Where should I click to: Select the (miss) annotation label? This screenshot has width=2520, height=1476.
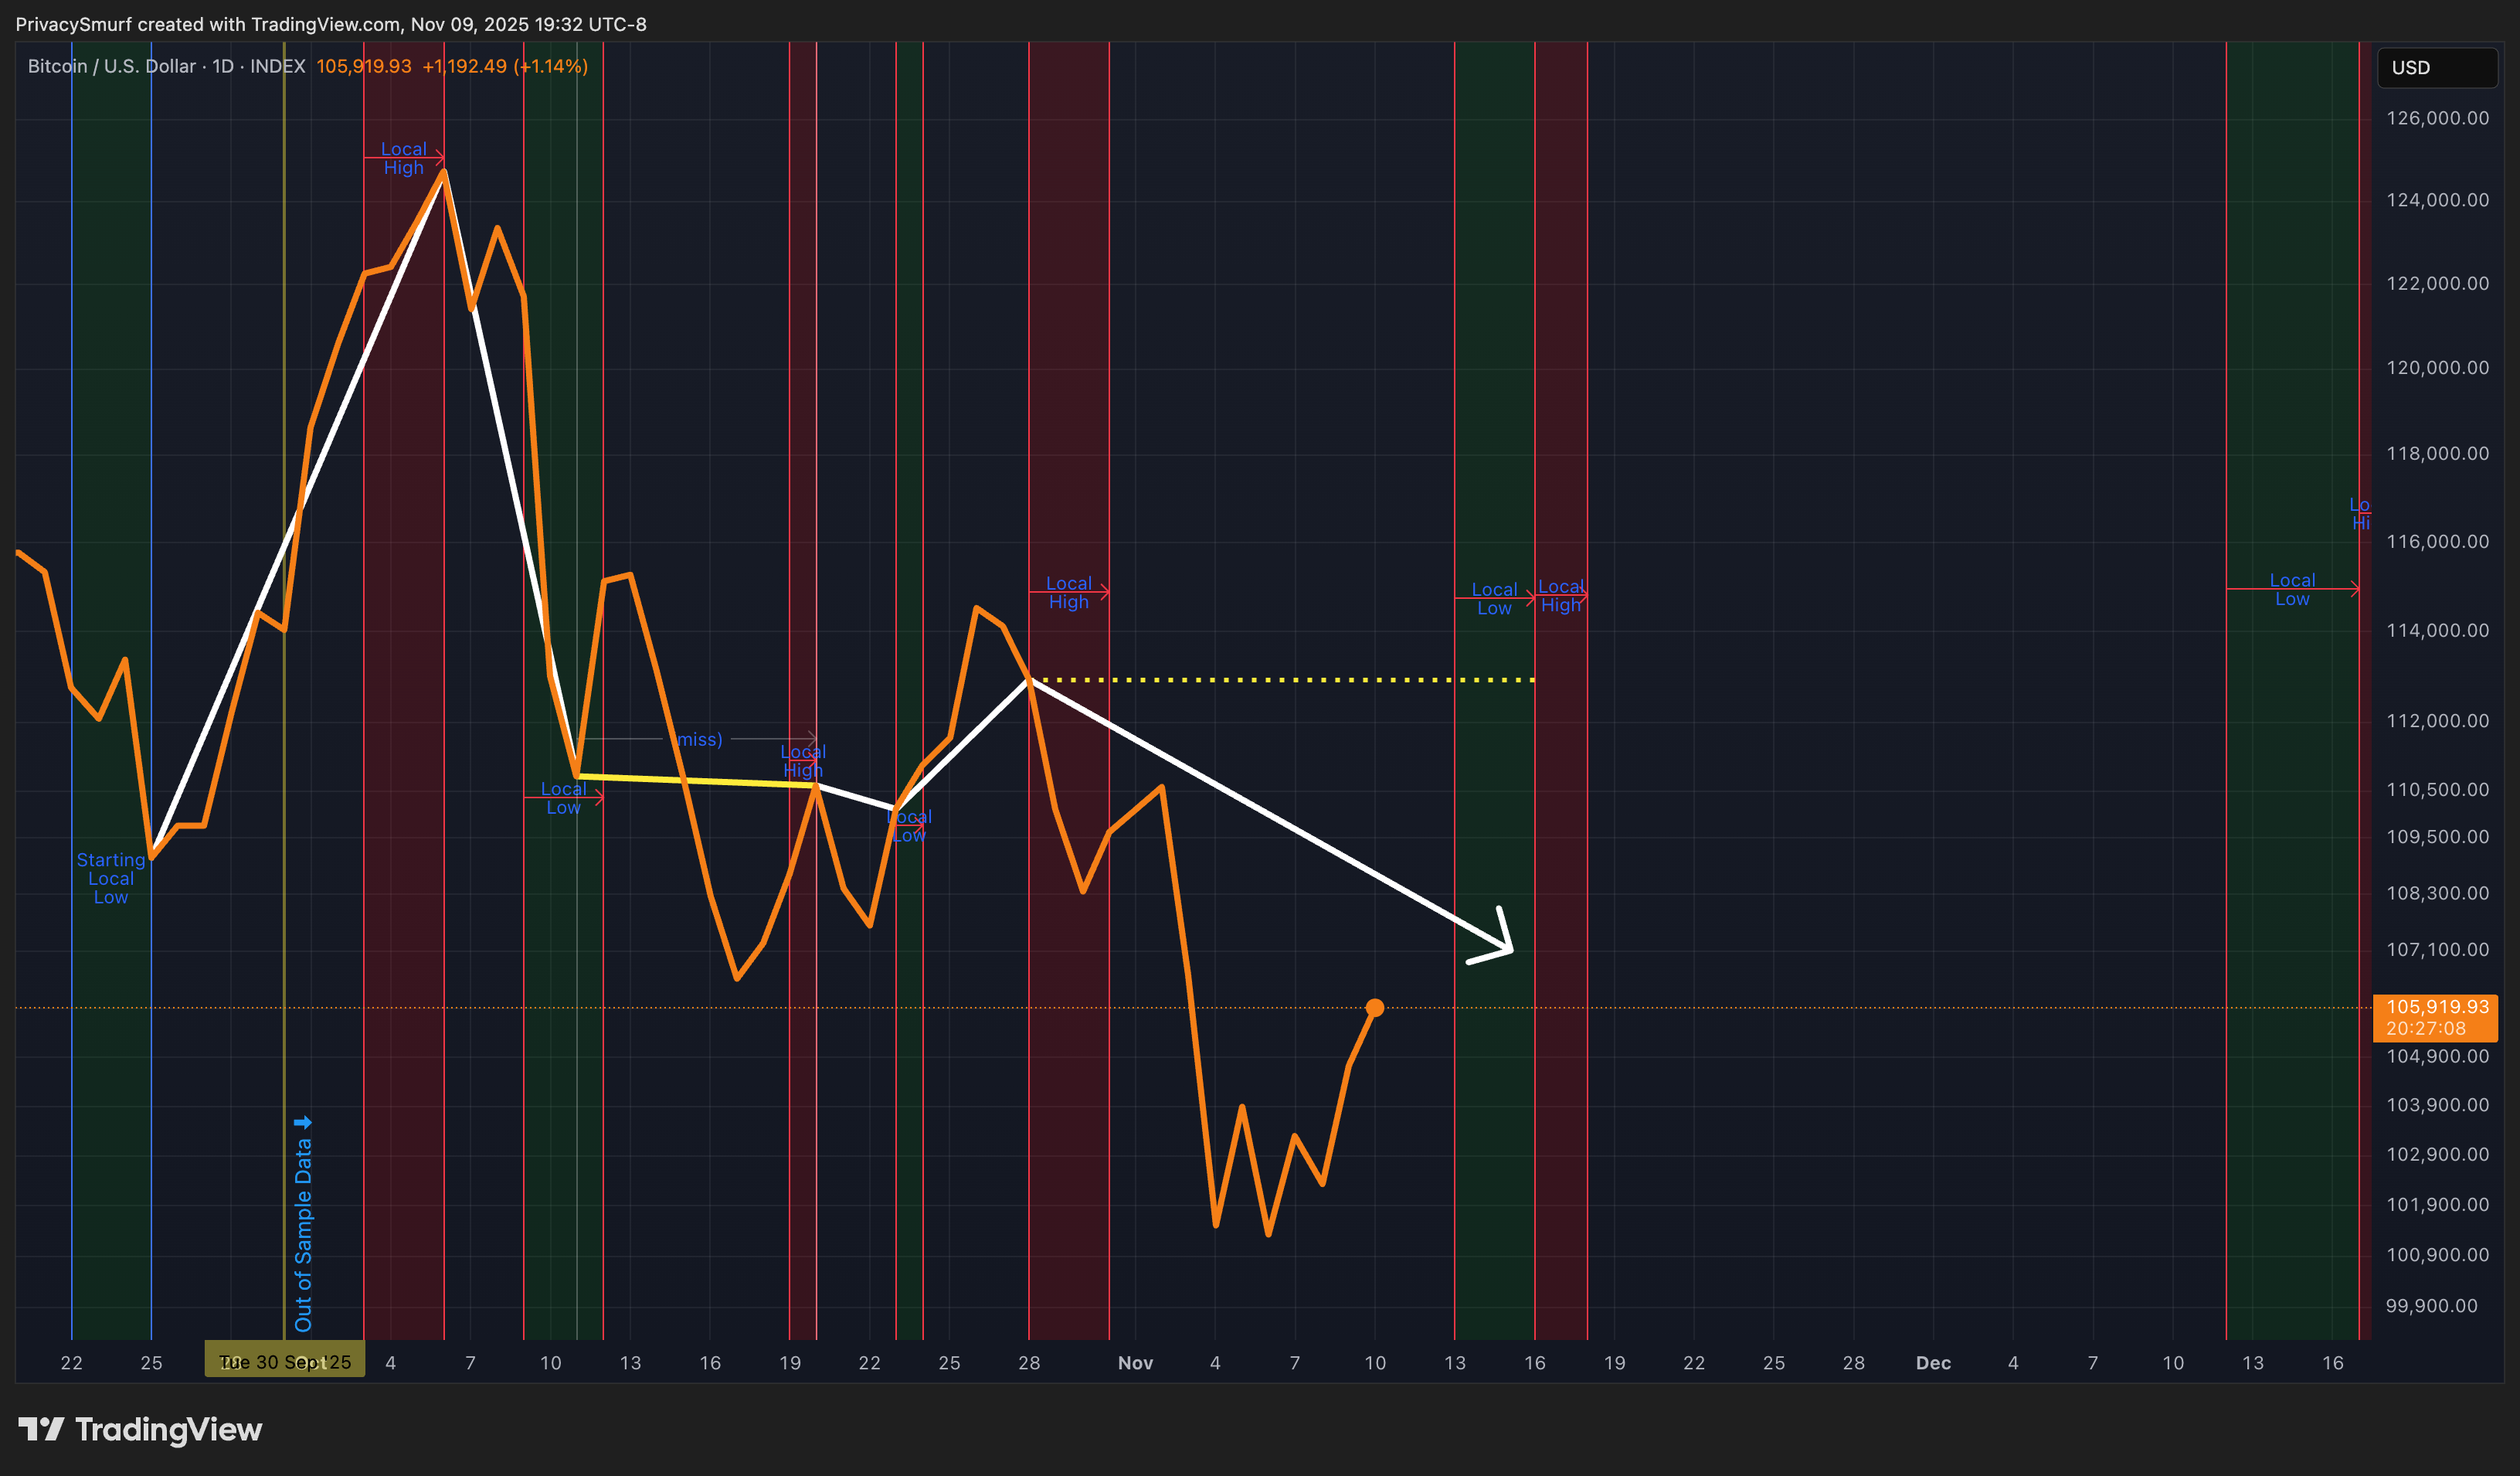point(699,739)
